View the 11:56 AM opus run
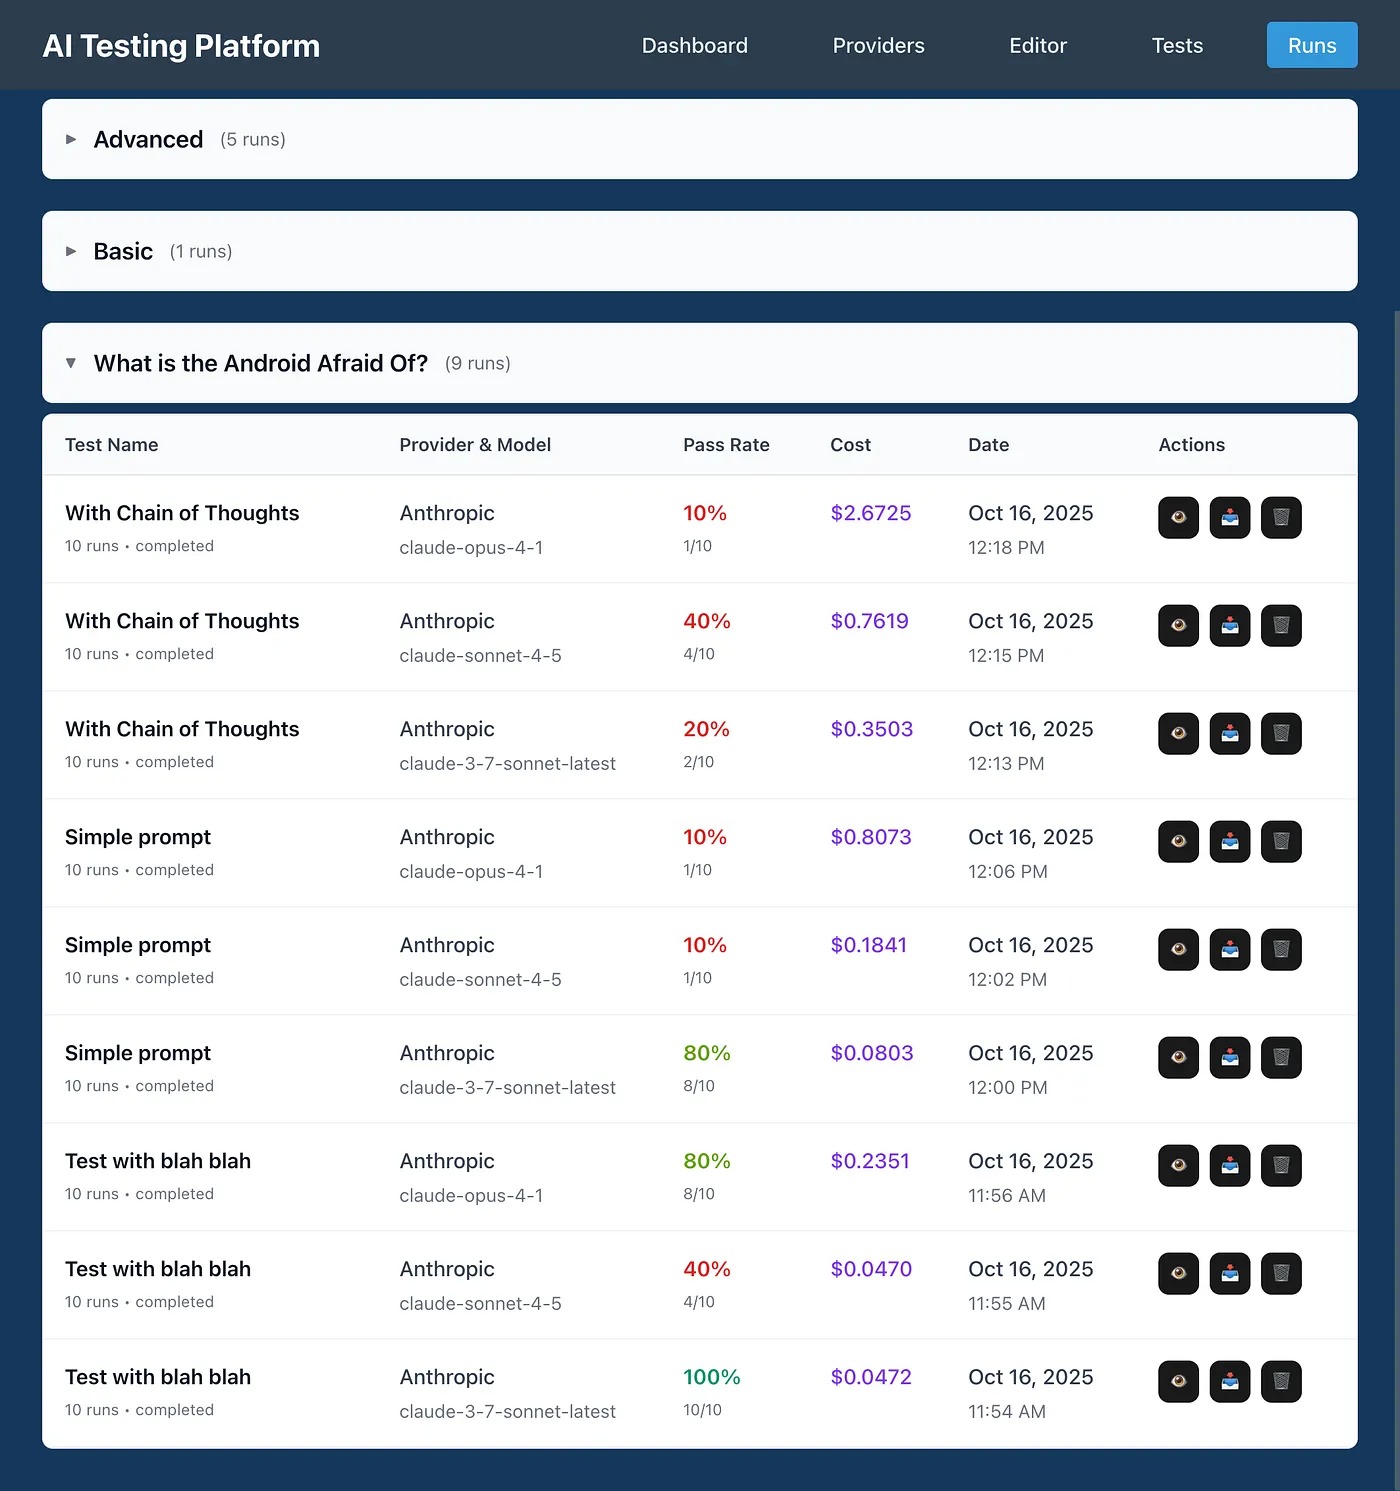This screenshot has width=1400, height=1491. click(1178, 1166)
